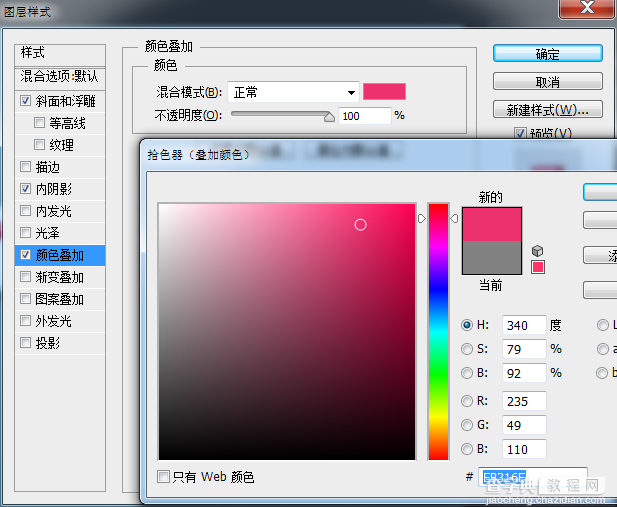The image size is (617, 507).
Task: Select the blue B radio button above hex
Action: (467, 449)
